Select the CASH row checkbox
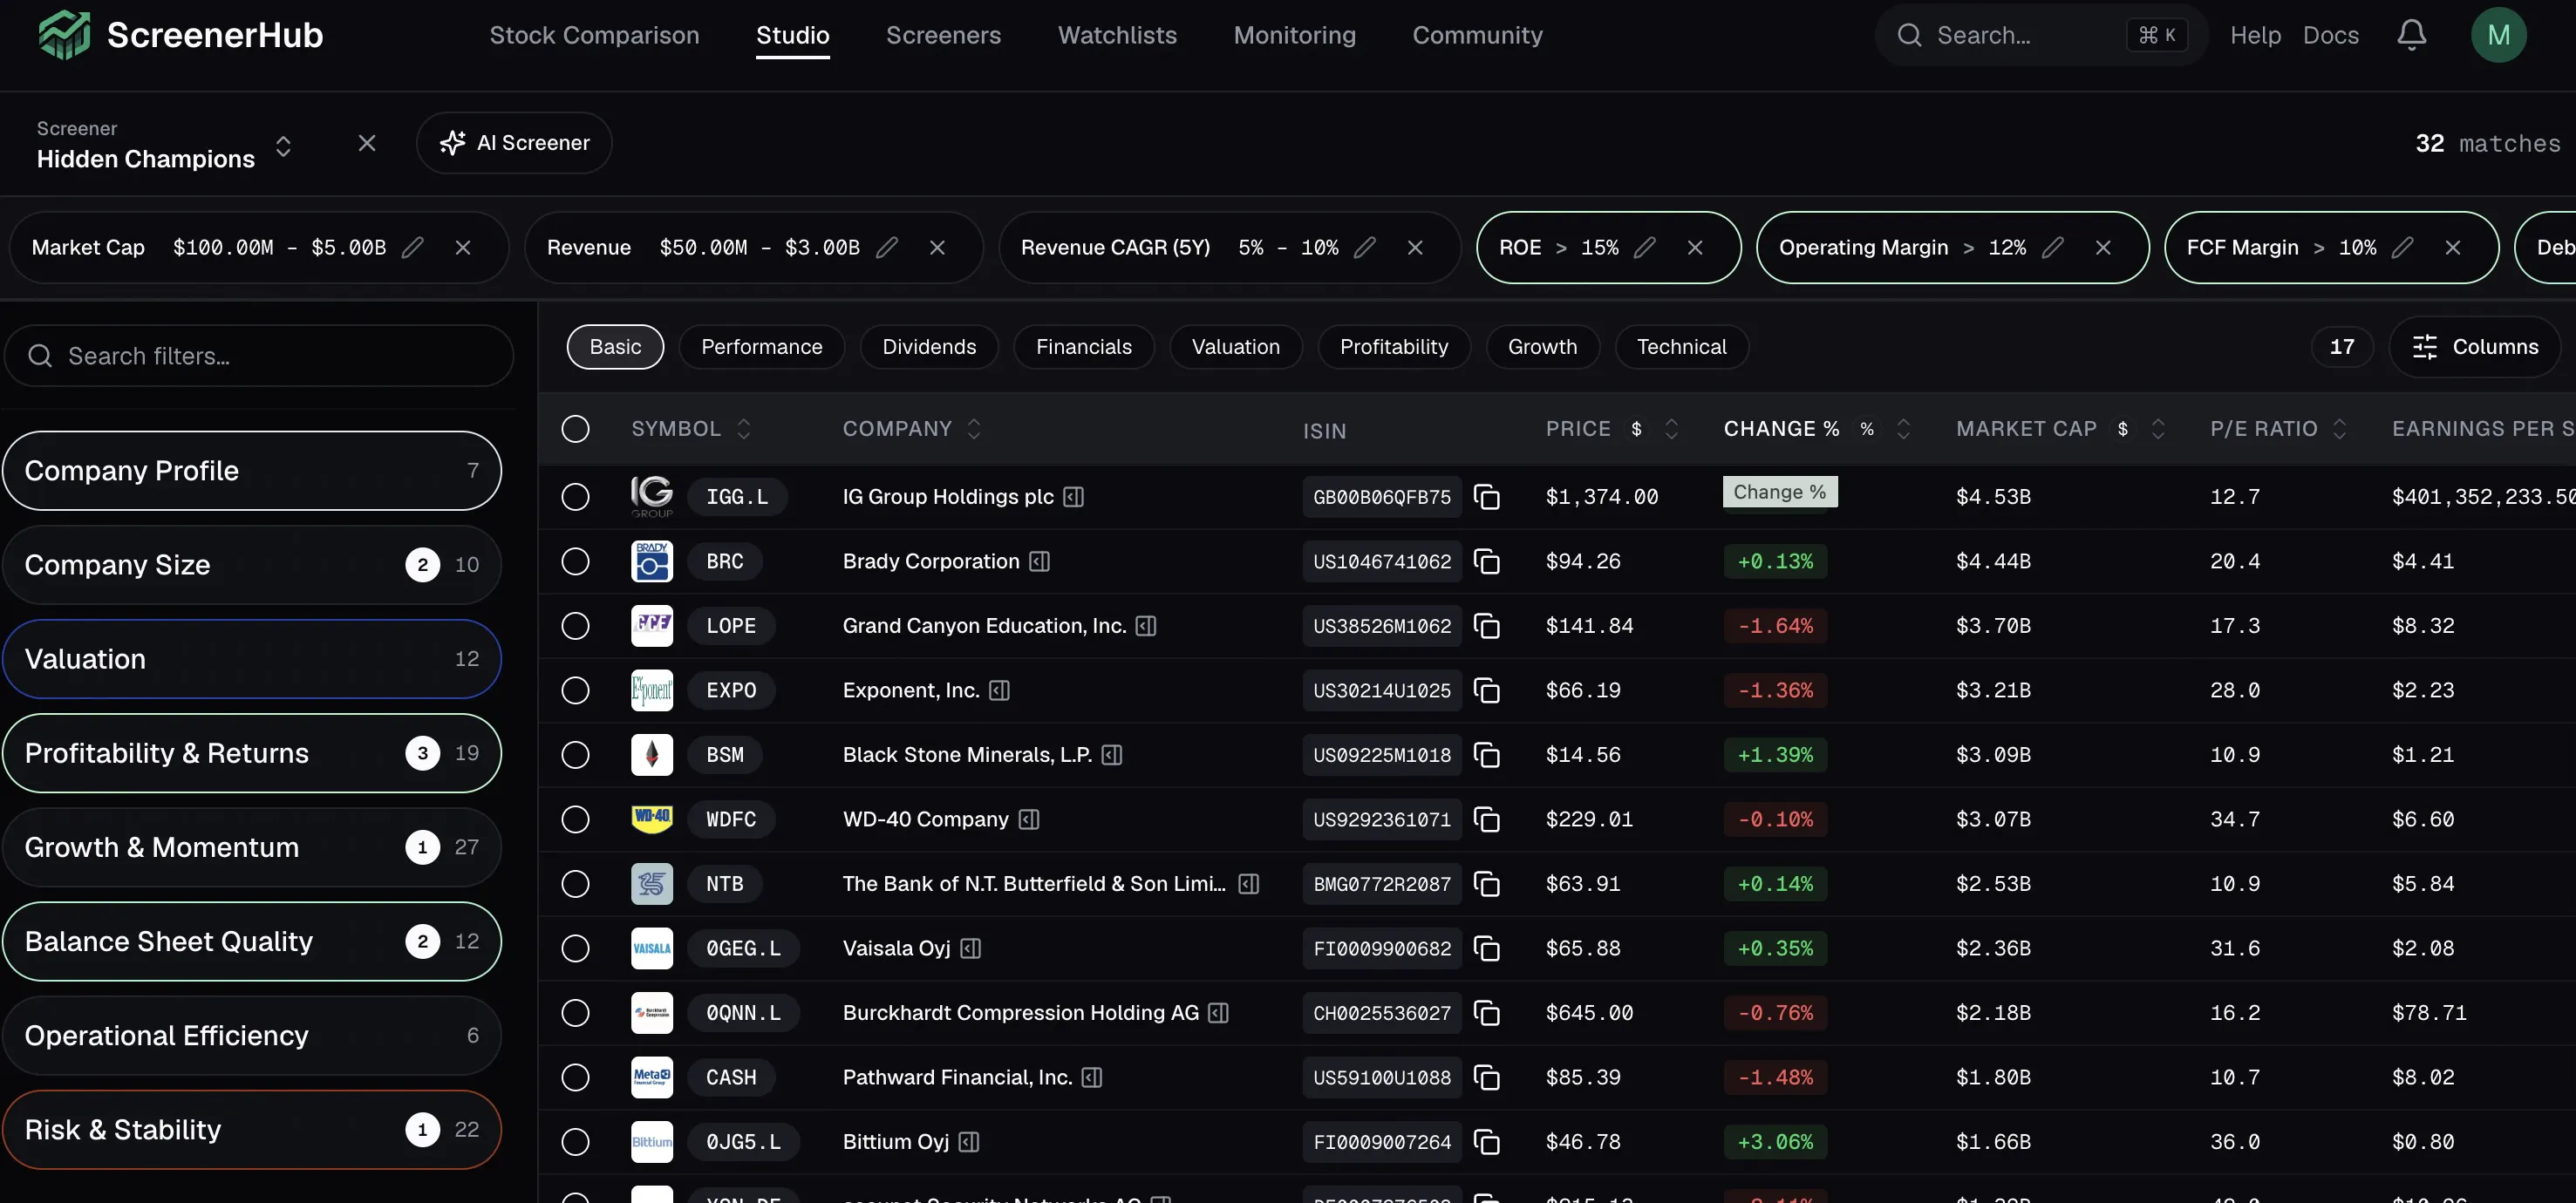This screenshot has height=1203, width=2576. (x=575, y=1077)
